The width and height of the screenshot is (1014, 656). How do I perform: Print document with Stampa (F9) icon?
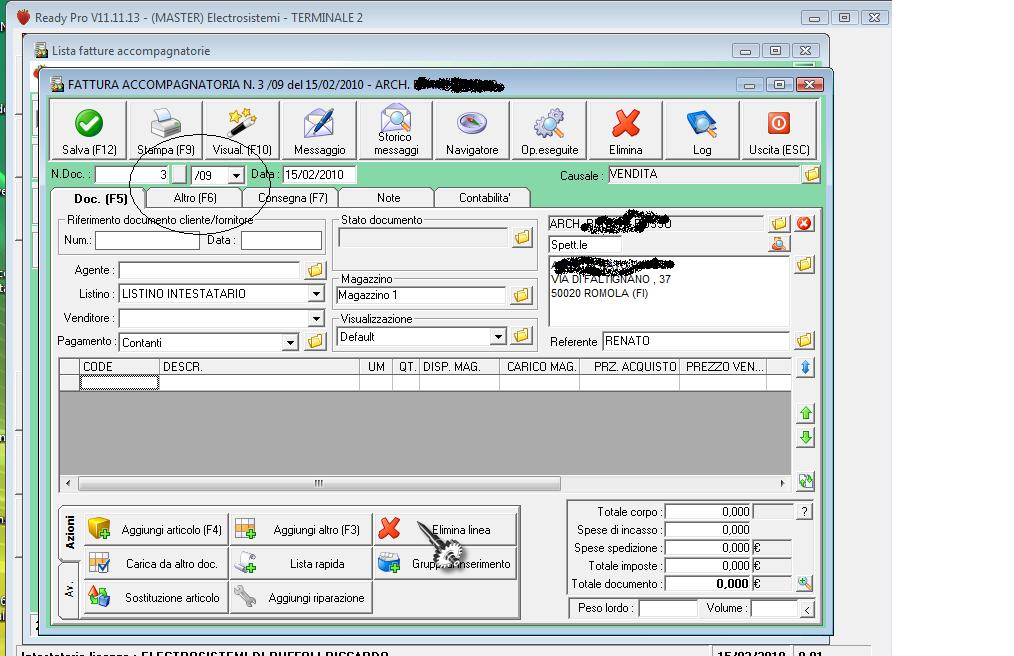[x=166, y=124]
